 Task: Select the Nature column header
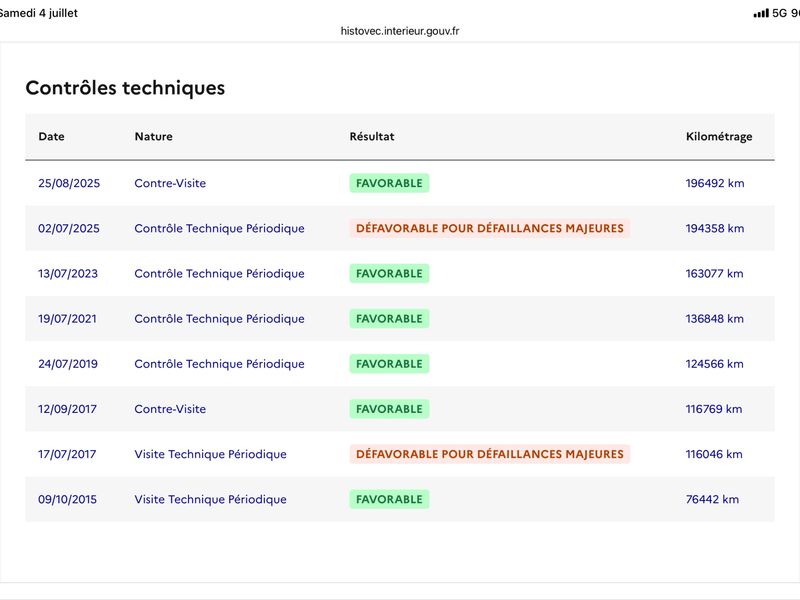point(154,137)
